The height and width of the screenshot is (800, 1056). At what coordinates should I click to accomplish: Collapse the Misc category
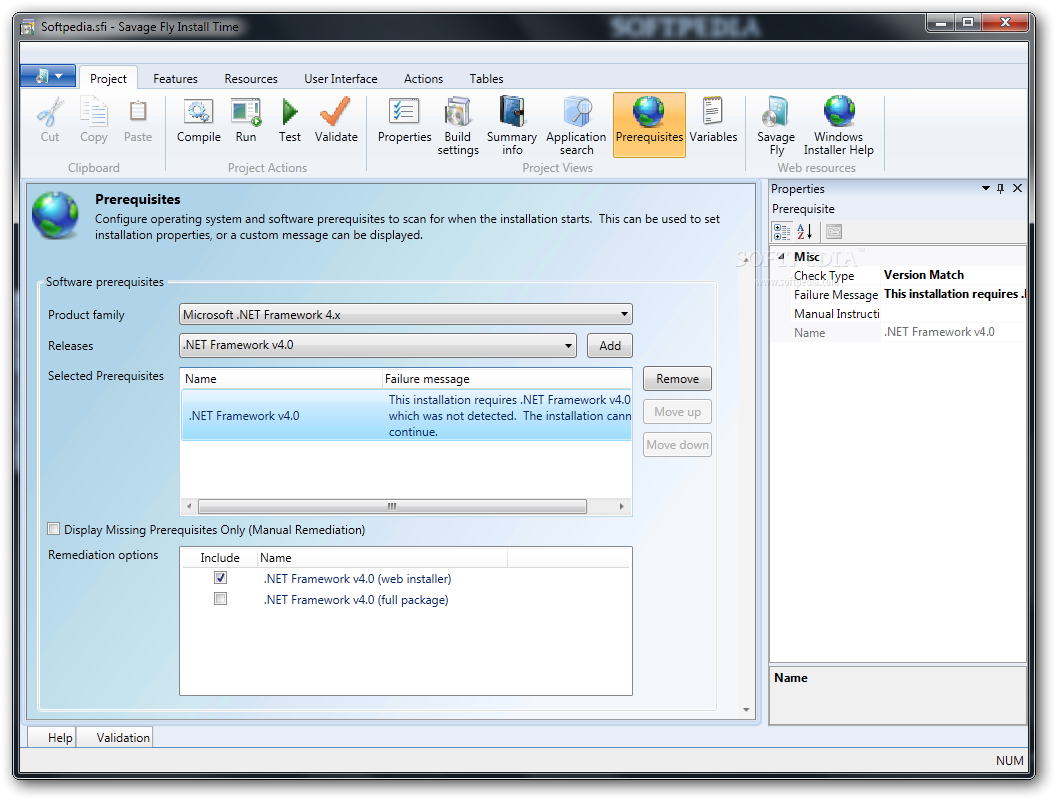coord(781,257)
